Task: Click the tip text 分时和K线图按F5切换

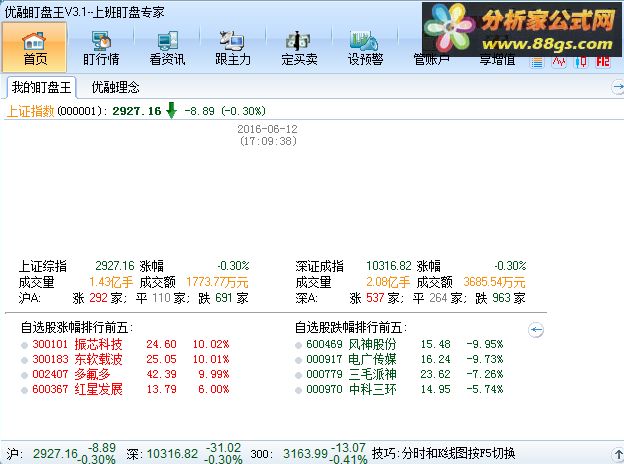Action: pyautogui.click(x=458, y=453)
